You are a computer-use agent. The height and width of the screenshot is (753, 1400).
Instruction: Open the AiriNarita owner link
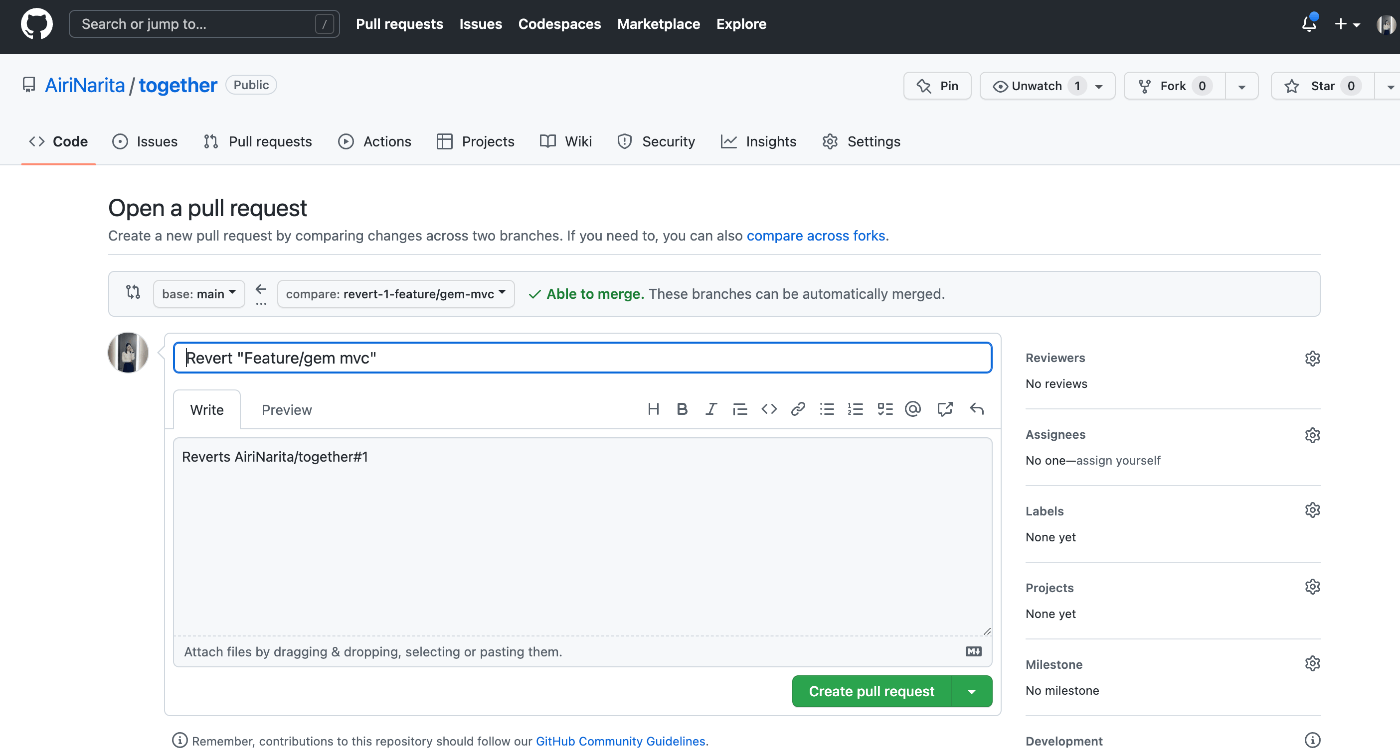pos(85,85)
